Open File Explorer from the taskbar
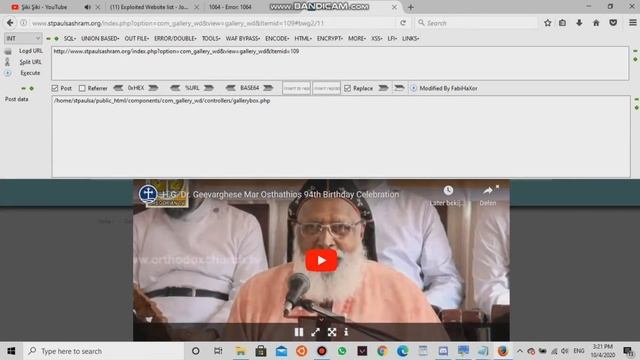 [240, 351]
